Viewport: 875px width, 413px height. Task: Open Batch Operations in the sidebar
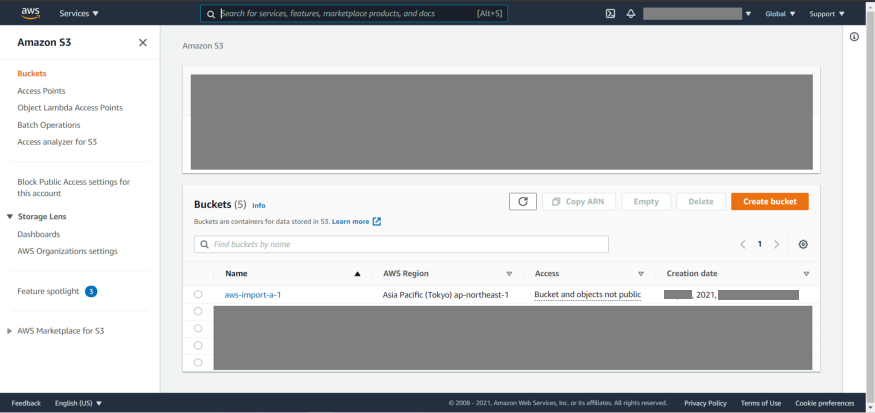48,125
